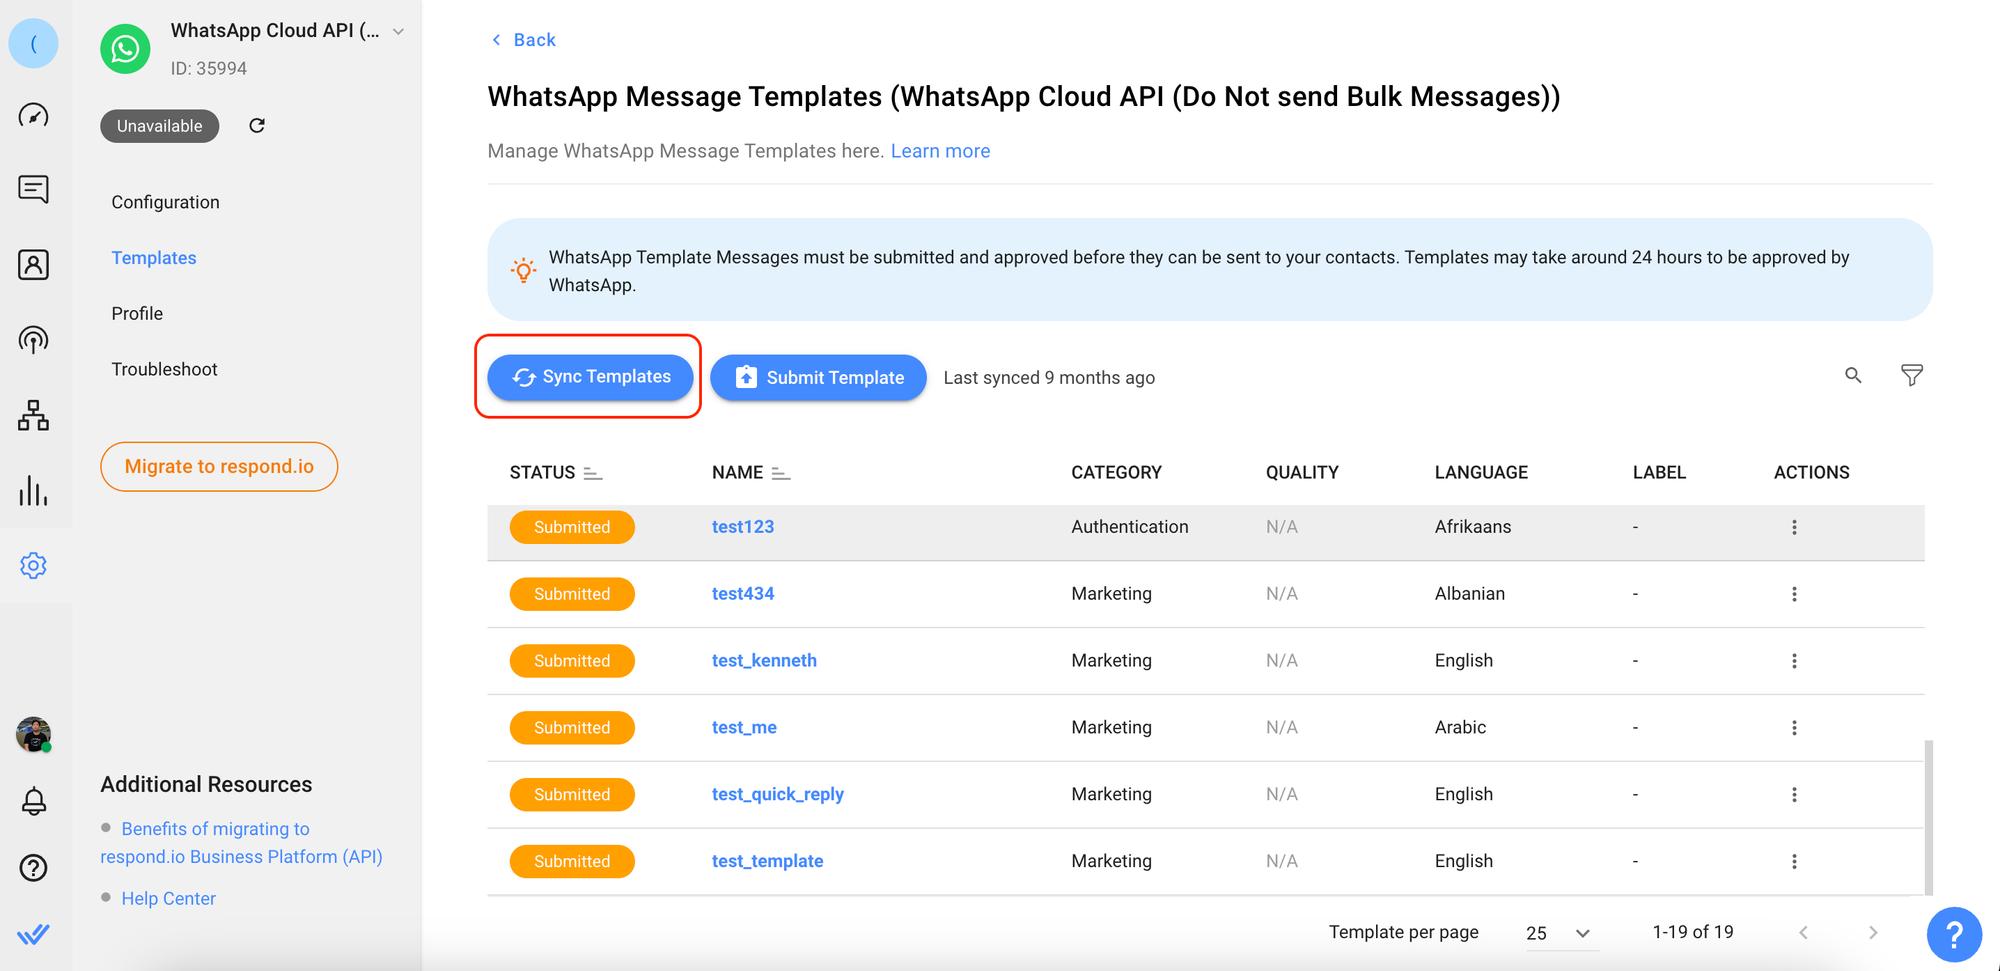Open the Broadcasts antenna icon in sidebar
This screenshot has width=2000, height=971.
[x=33, y=340]
